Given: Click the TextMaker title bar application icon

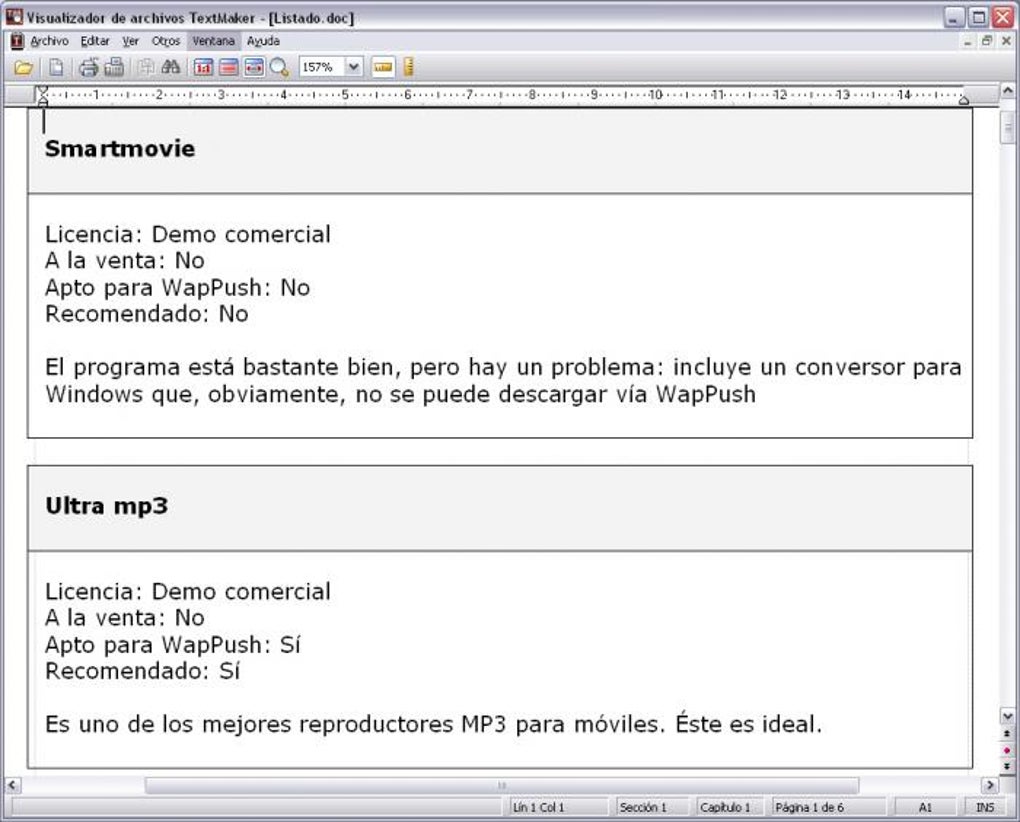Looking at the screenshot, I should (14, 17).
